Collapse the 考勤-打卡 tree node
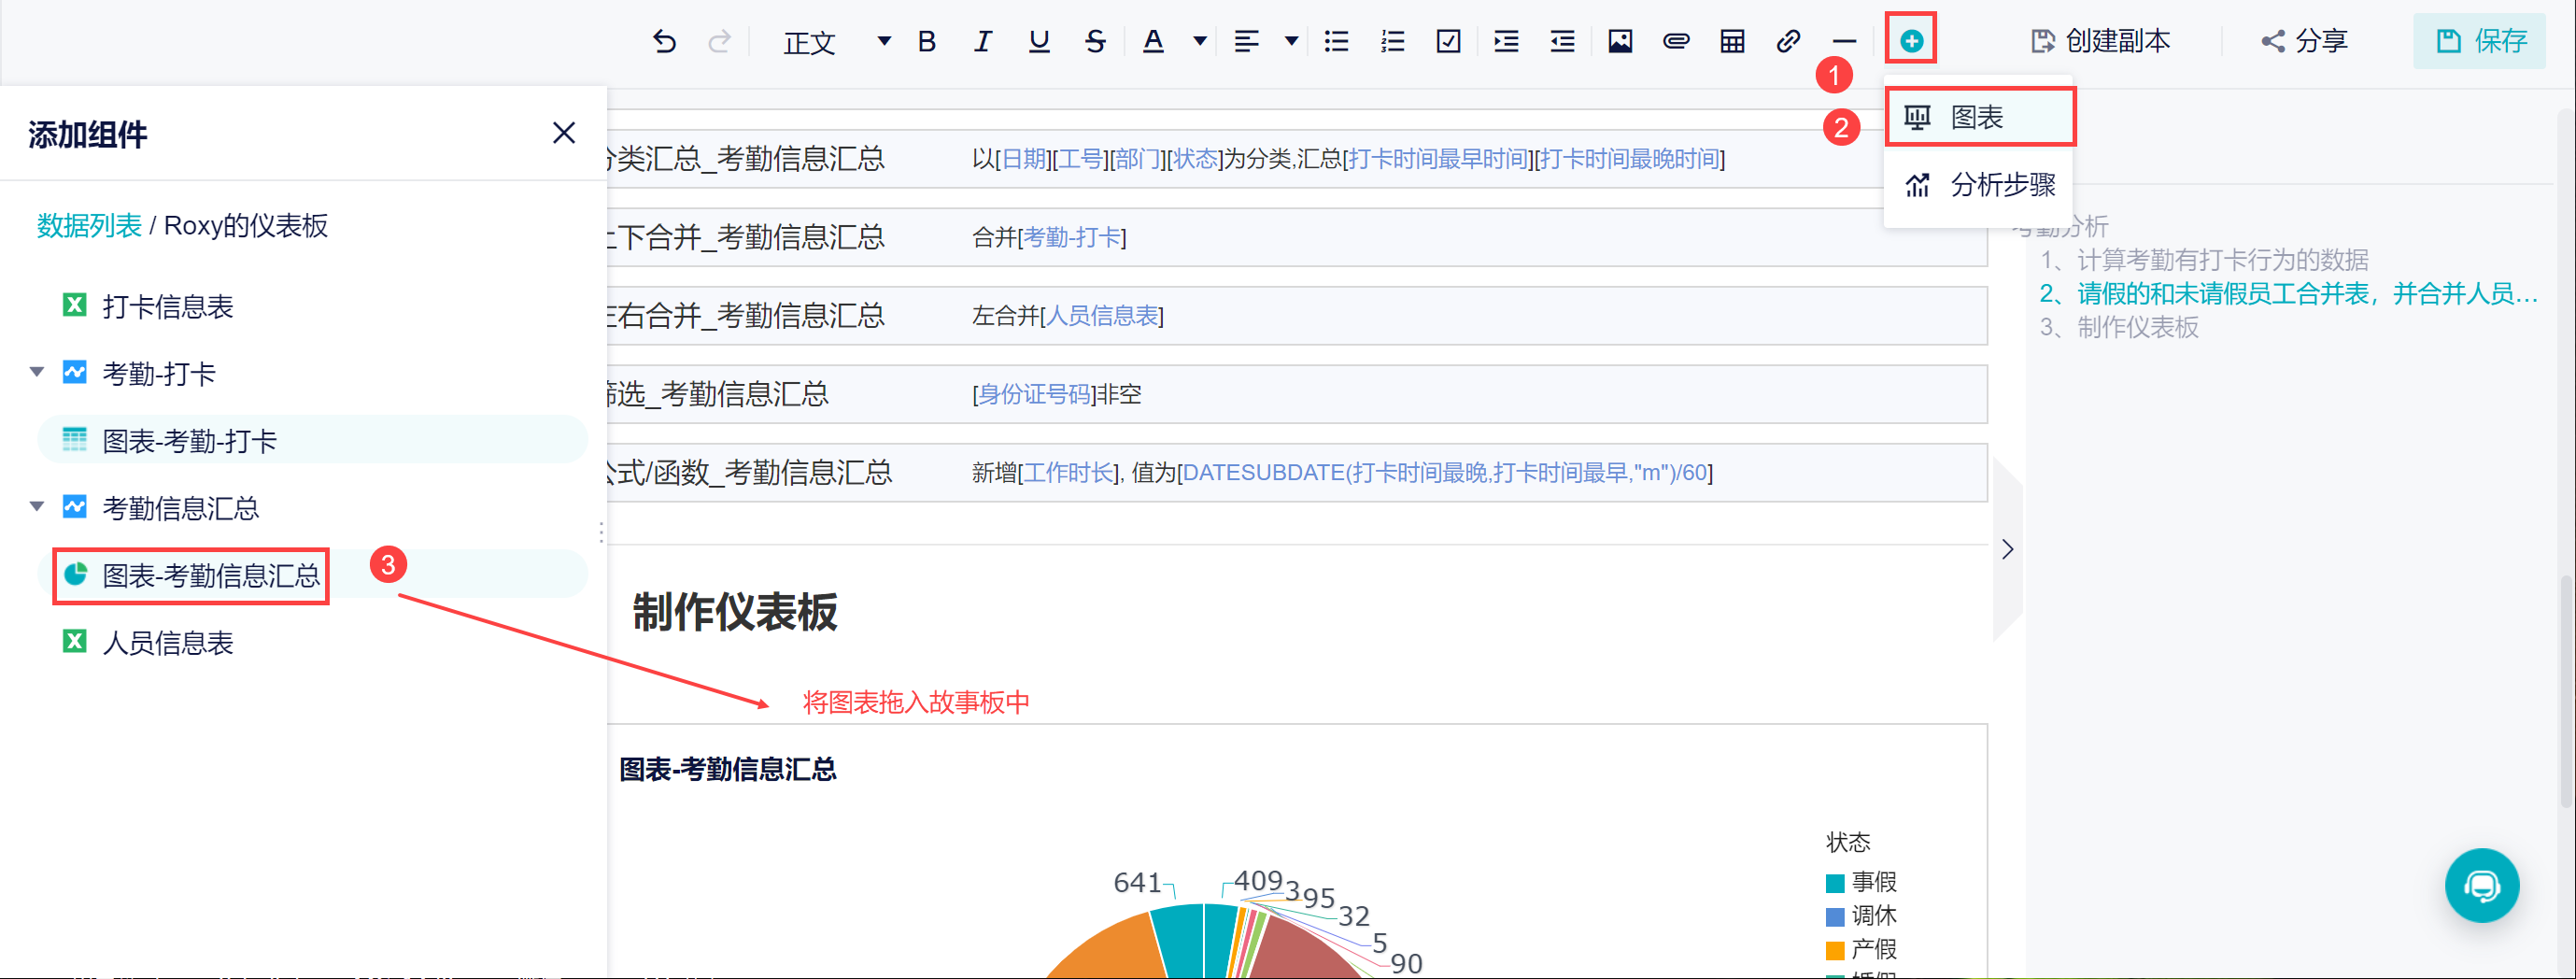The image size is (2576, 979). point(37,372)
